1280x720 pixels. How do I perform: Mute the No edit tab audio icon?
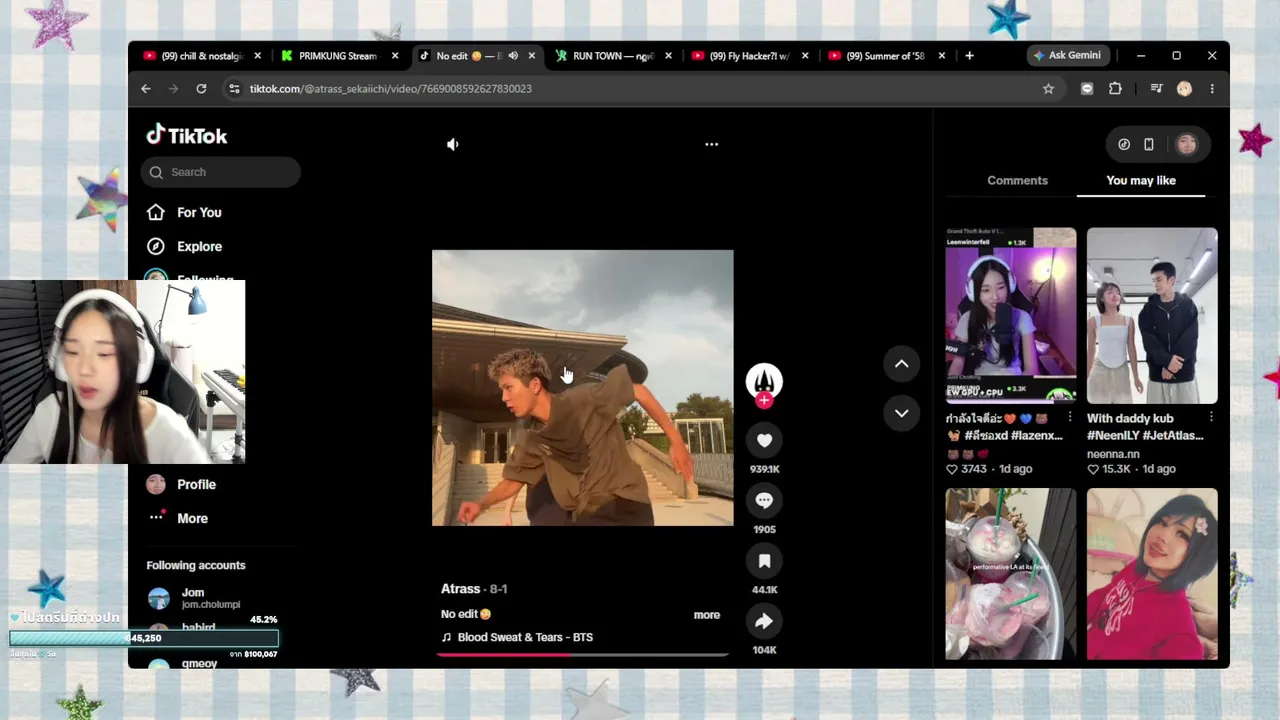(x=513, y=56)
